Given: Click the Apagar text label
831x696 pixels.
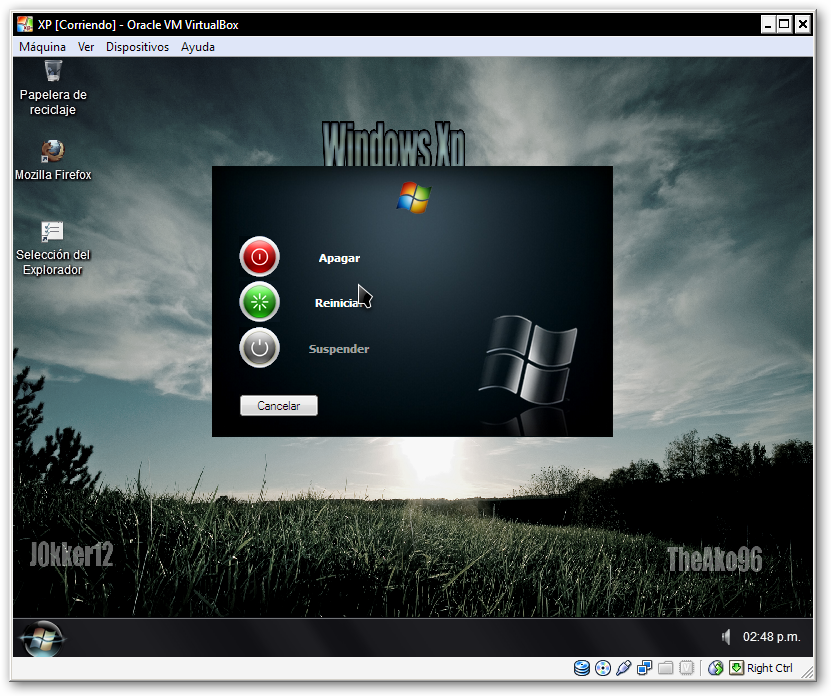Looking at the screenshot, I should click(339, 258).
